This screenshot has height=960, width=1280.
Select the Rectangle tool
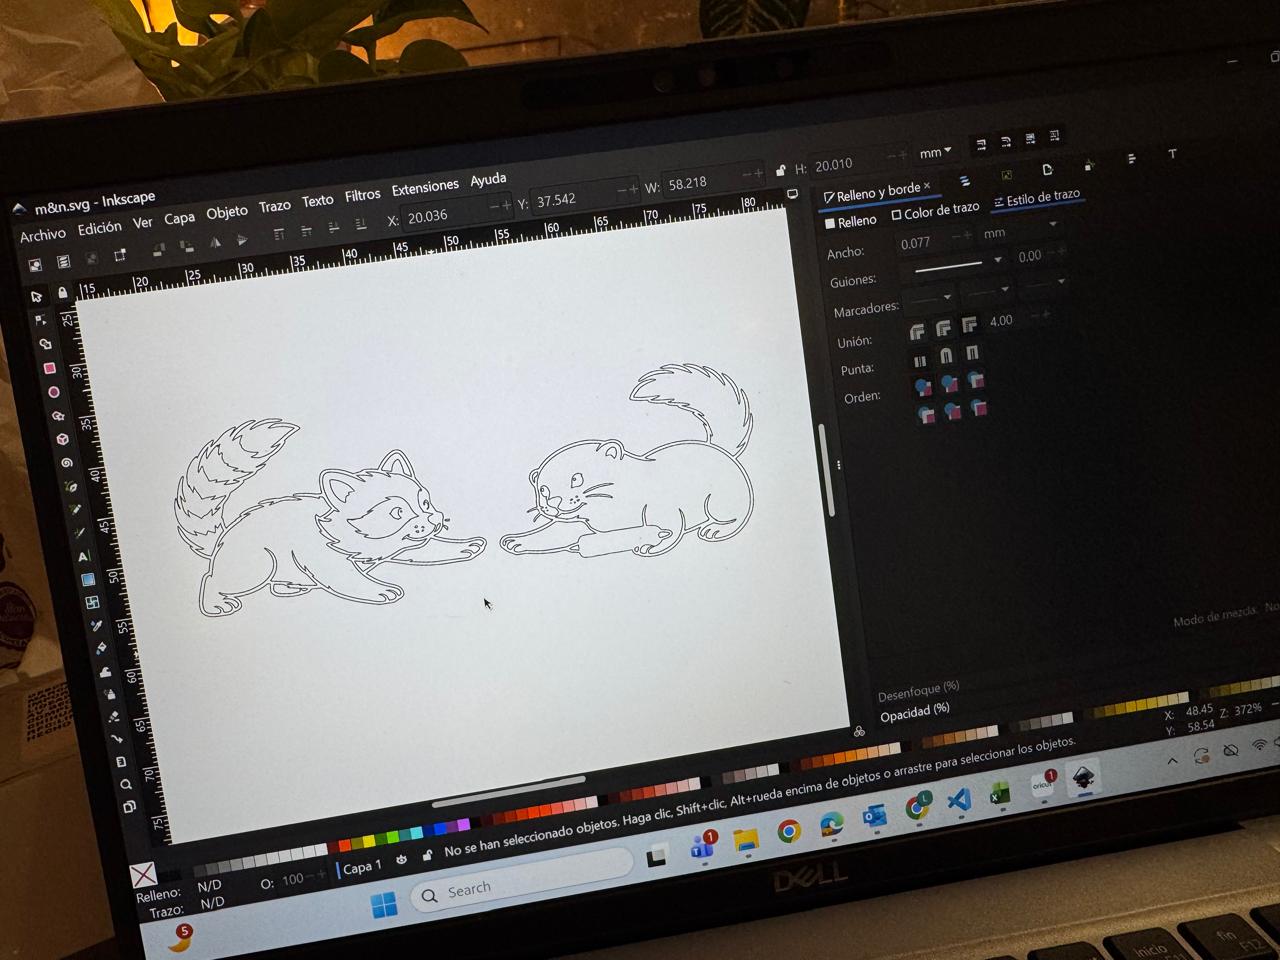48,368
